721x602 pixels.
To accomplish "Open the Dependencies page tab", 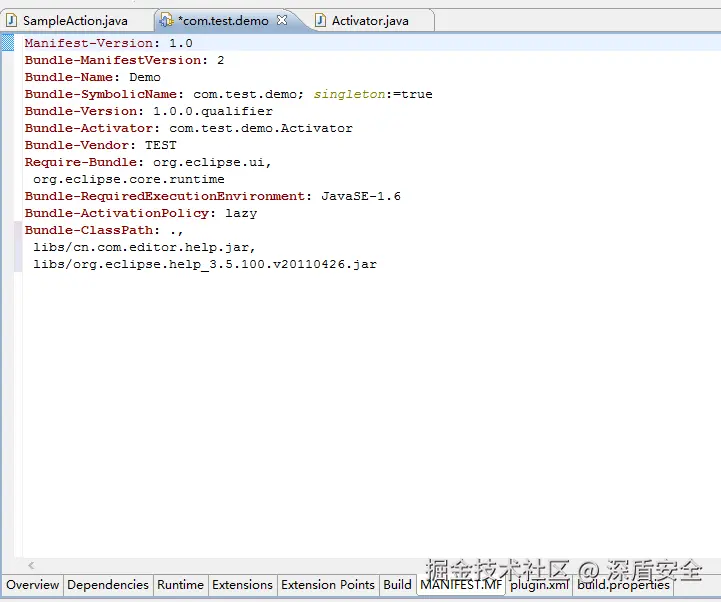I will click(108, 585).
